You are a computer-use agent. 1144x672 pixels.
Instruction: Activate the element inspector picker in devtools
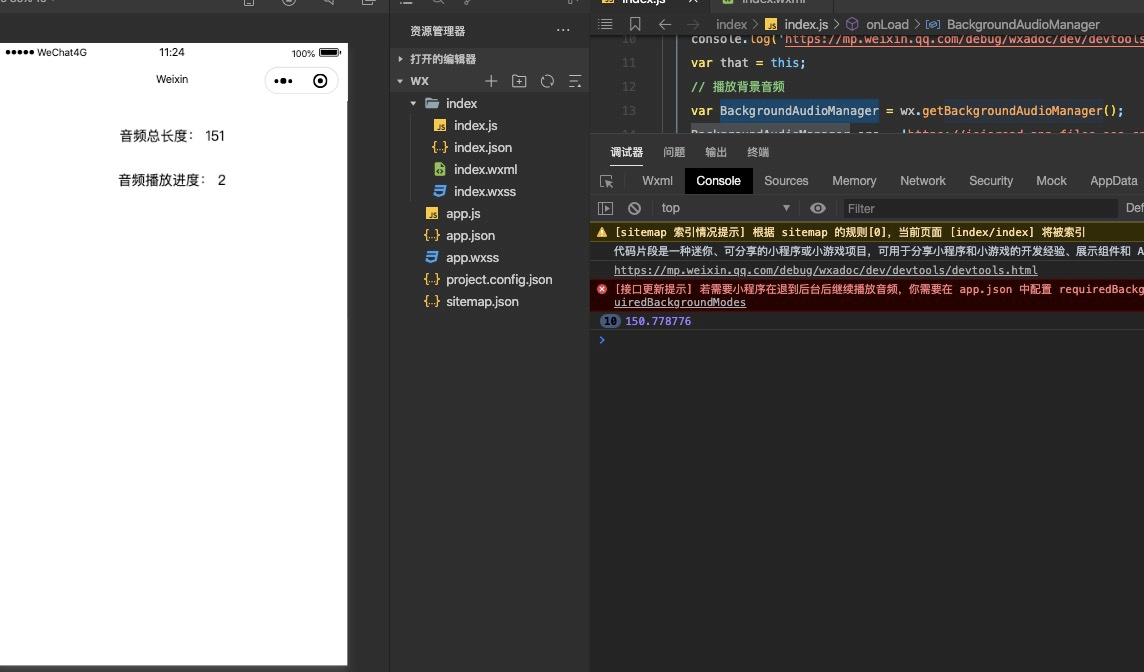point(606,181)
